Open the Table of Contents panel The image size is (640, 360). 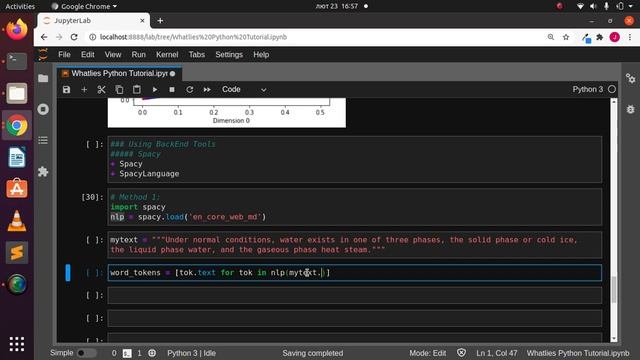coord(43,140)
